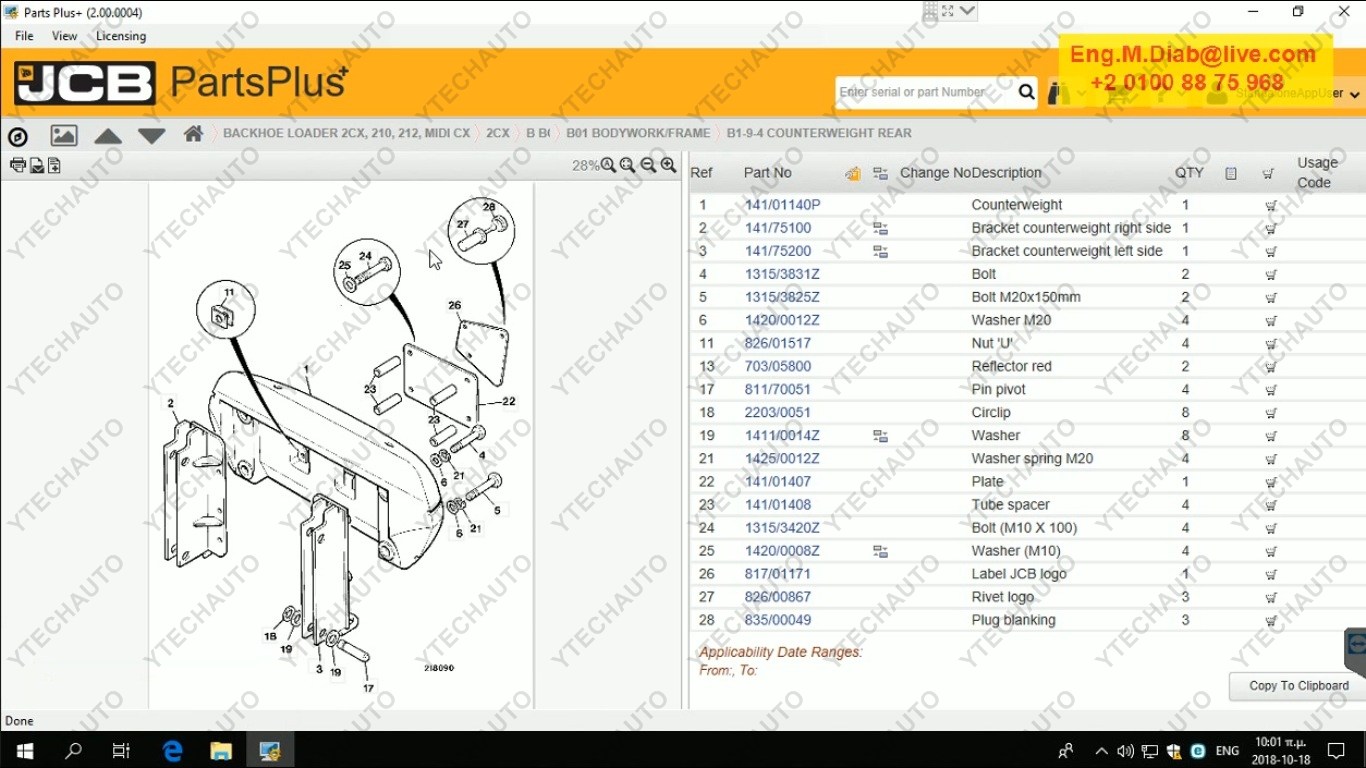Open the View menu

[65, 36]
